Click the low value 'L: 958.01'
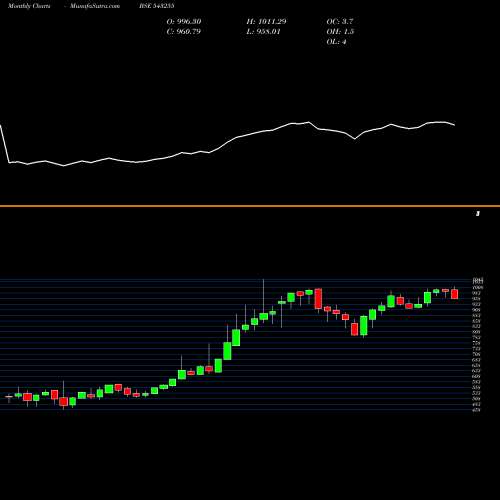 (x=263, y=32)
